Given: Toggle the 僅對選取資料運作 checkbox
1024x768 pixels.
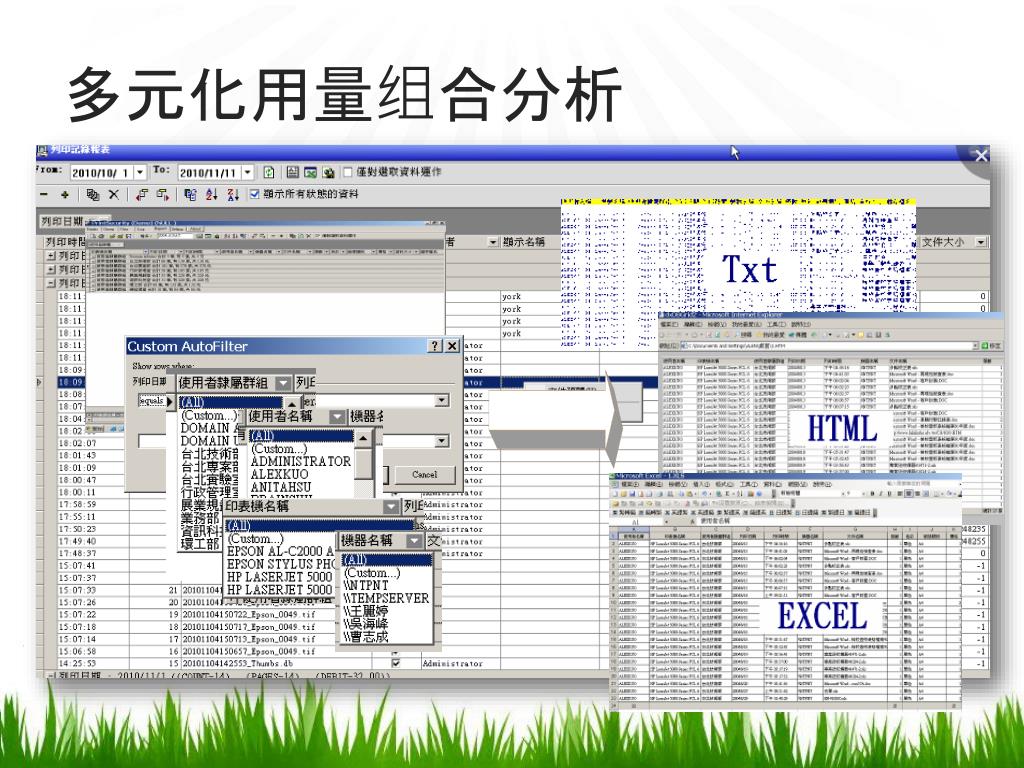Looking at the screenshot, I should (x=348, y=172).
